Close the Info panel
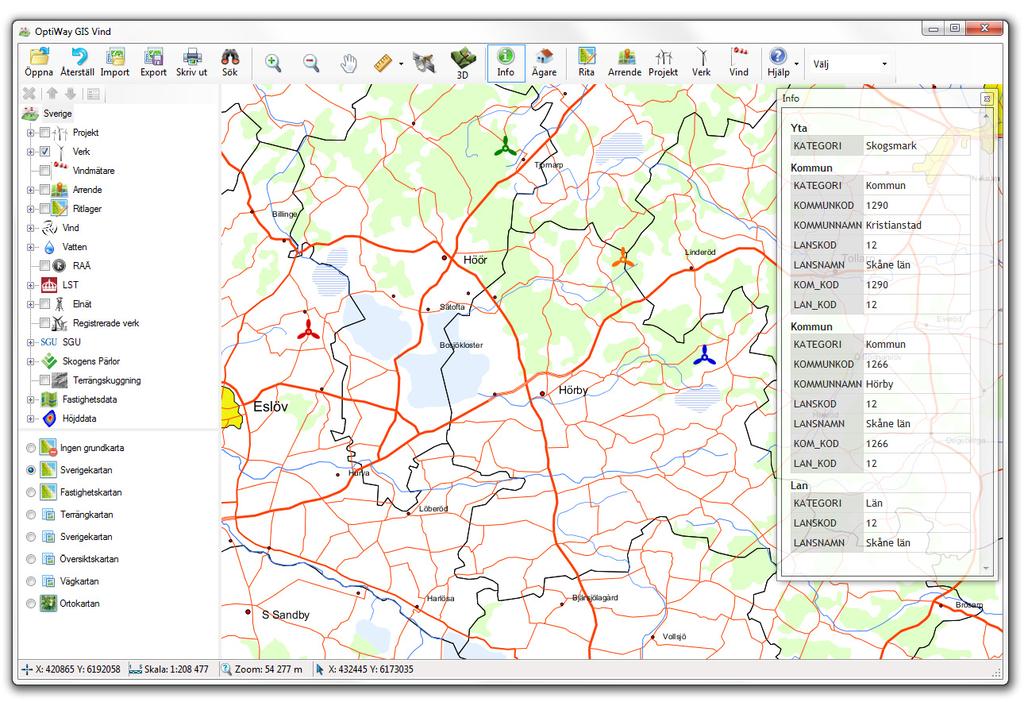Screen dimensions: 1024x702 point(987,99)
